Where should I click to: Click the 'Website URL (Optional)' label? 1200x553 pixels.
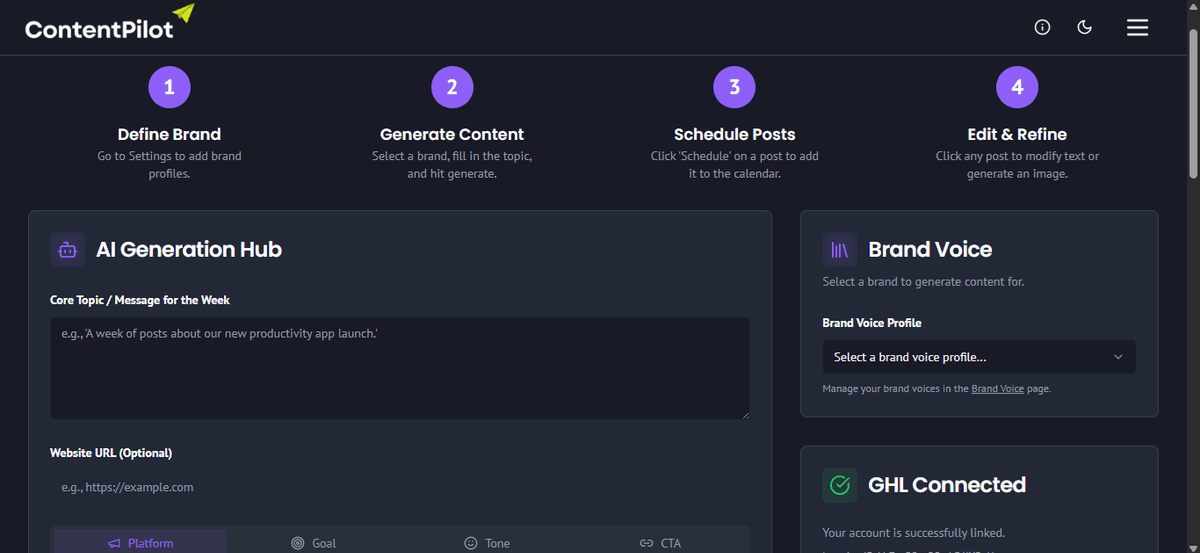[x=111, y=453]
